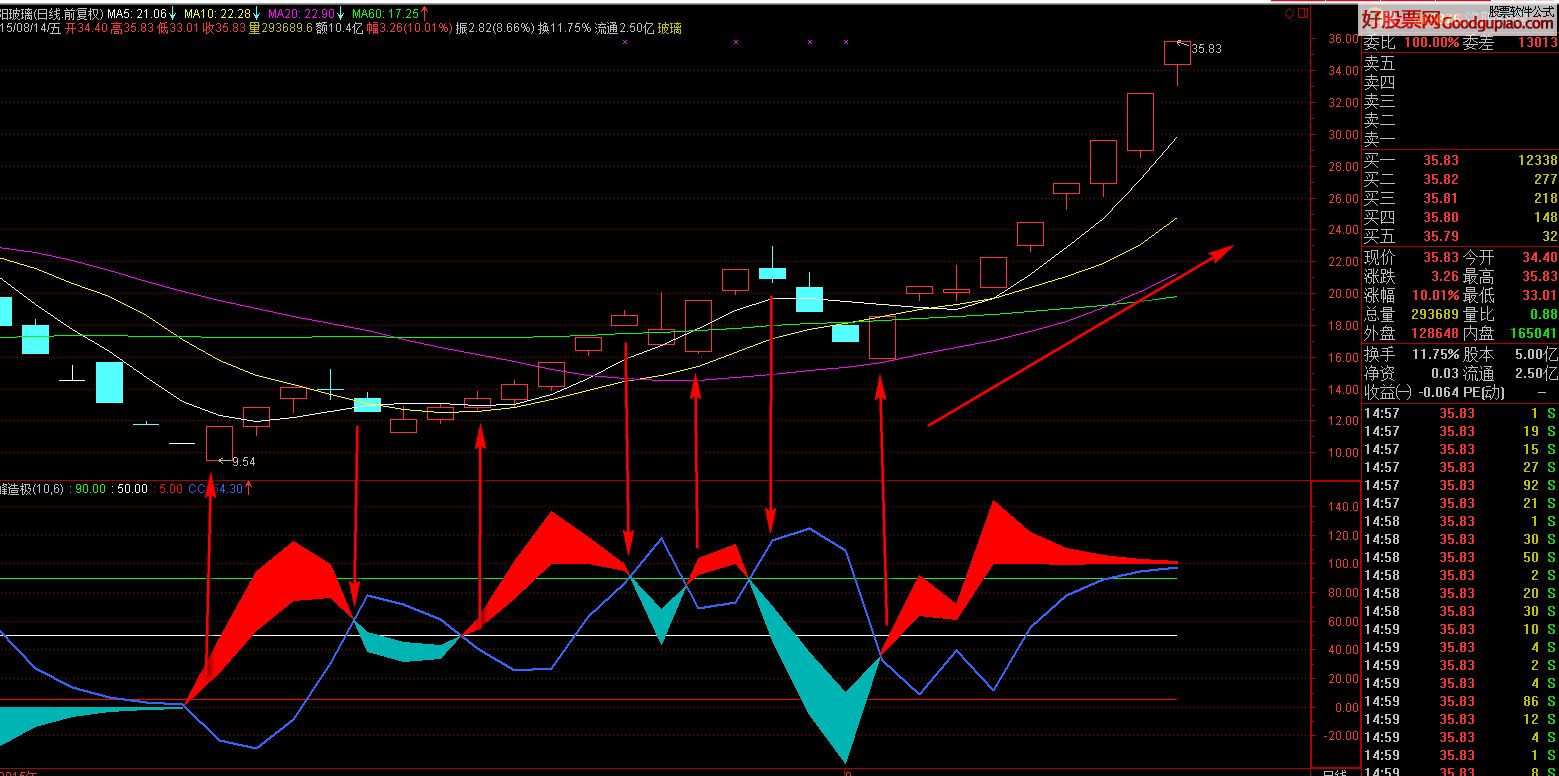This screenshot has width=1559, height=776.
Task: Click the 买二 row with price 35.82
Action: pos(1461,180)
